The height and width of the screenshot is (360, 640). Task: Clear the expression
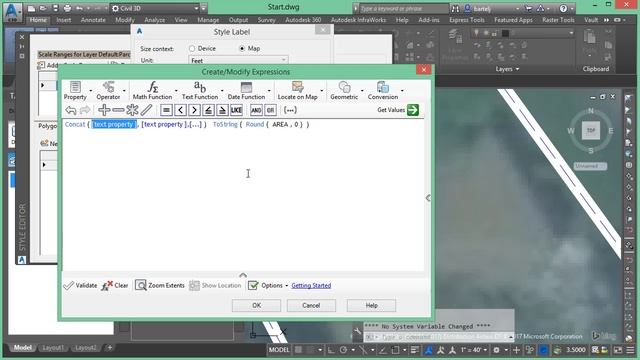pyautogui.click(x=115, y=285)
